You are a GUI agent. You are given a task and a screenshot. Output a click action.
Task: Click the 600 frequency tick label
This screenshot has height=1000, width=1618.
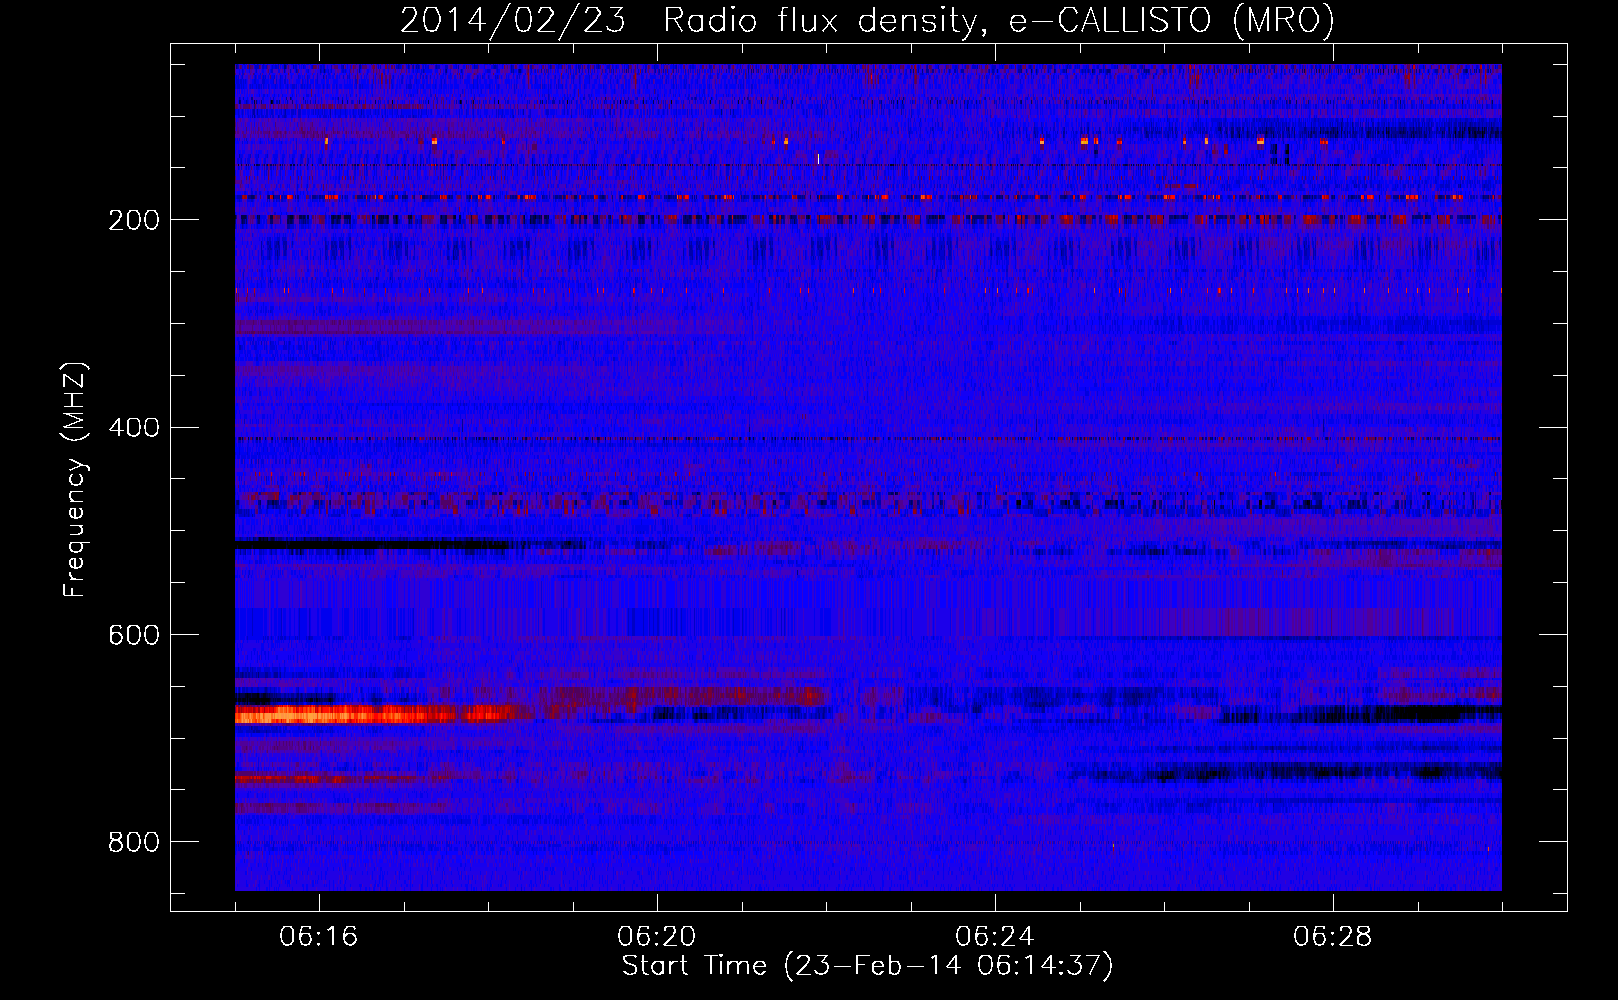tap(134, 636)
